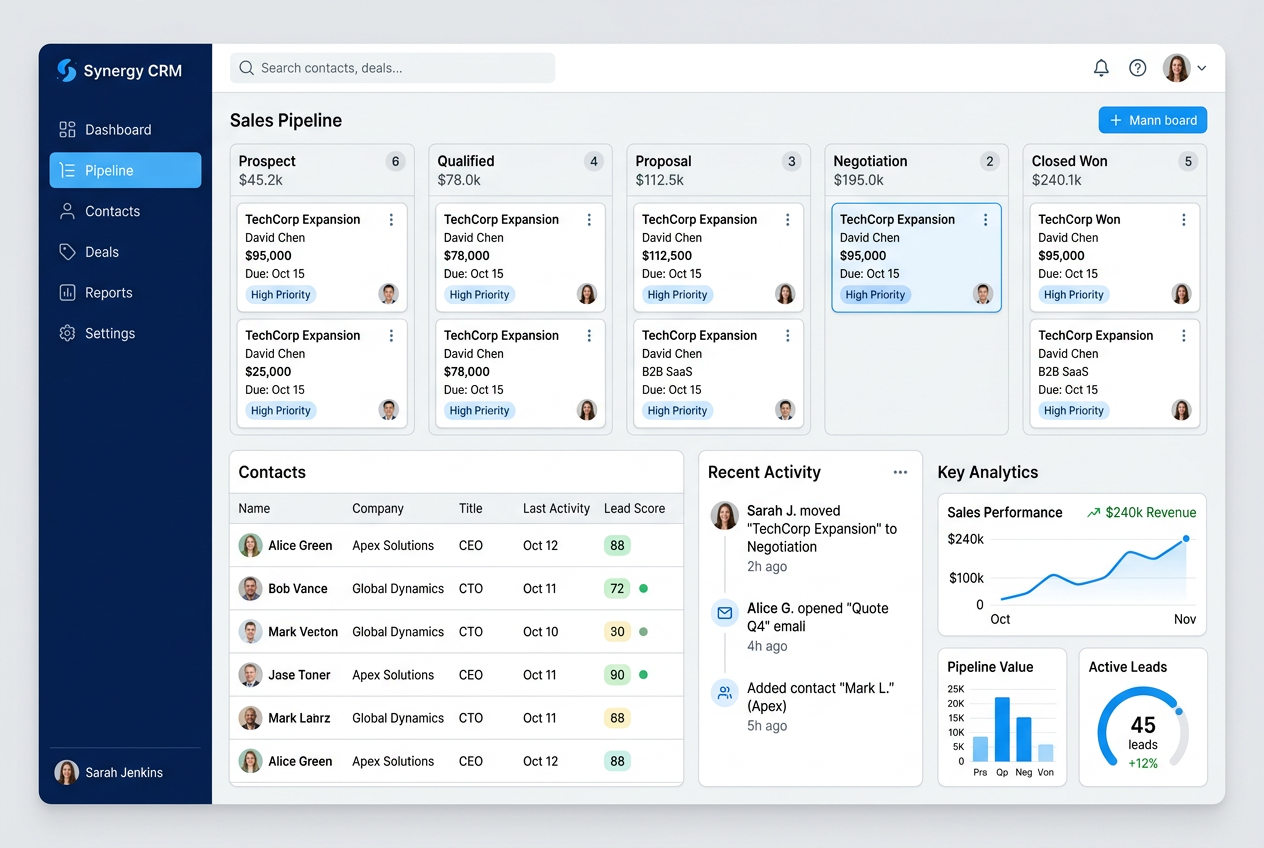Click the Prospect column count badge 6
The image size is (1264, 848).
(x=395, y=161)
